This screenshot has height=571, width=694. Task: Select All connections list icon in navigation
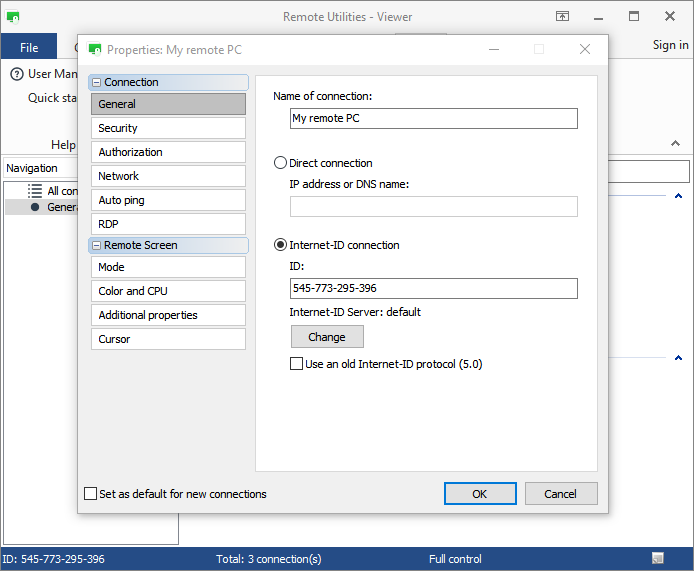[35, 191]
